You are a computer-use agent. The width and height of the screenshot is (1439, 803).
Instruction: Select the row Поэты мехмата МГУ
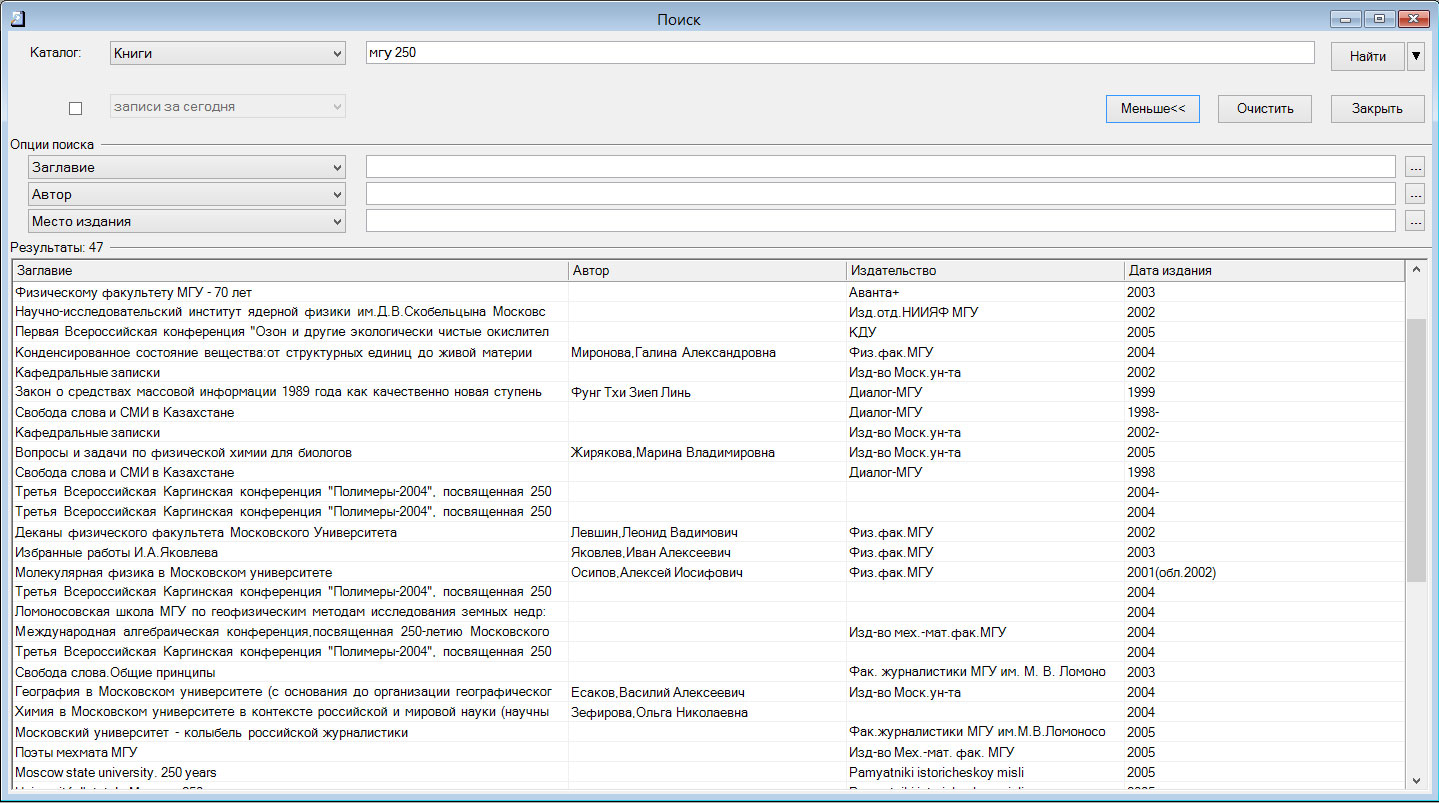point(76,752)
